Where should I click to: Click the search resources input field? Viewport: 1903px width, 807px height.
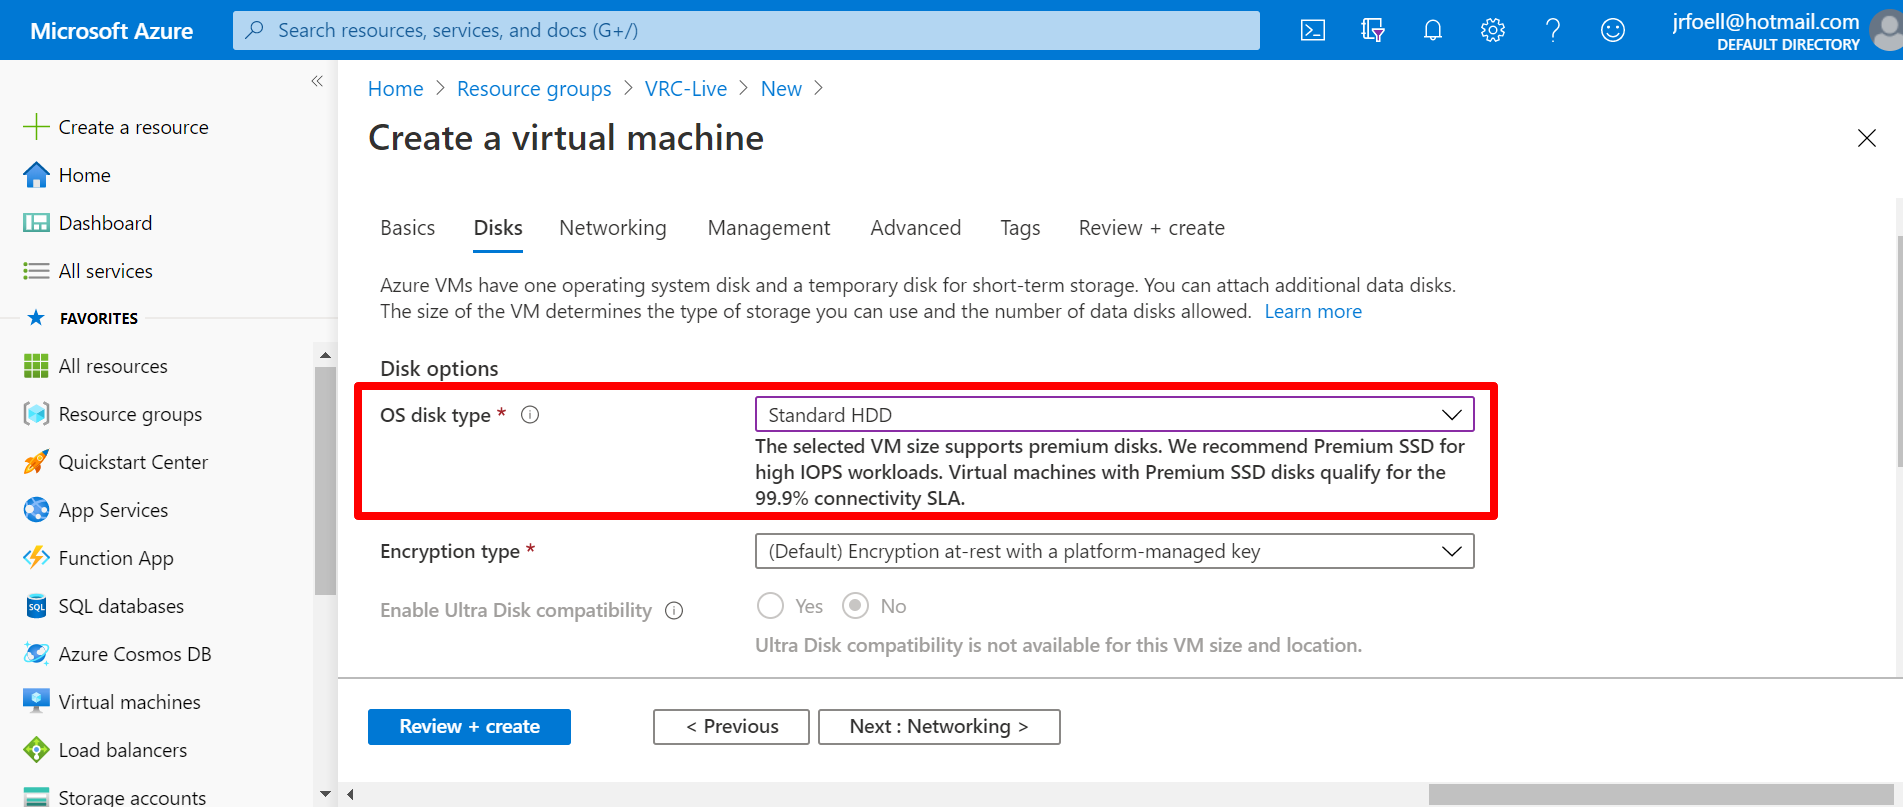(746, 30)
